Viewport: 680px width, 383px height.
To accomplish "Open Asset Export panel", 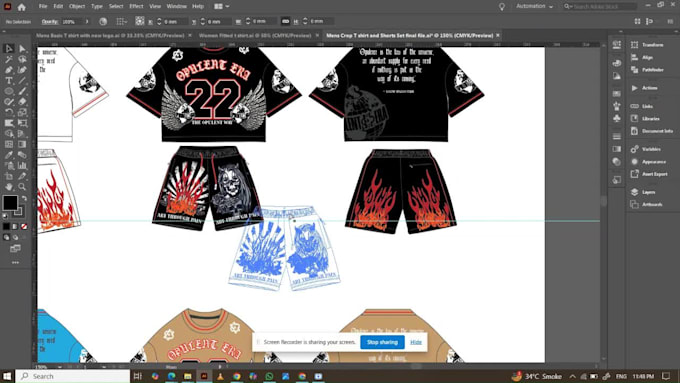I will [649, 174].
